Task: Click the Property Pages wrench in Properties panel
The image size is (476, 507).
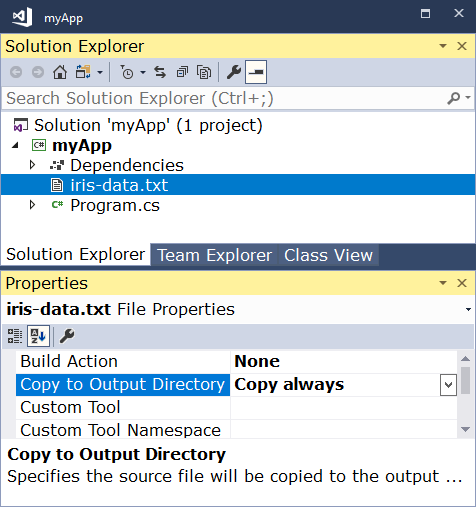Action: pyautogui.click(x=67, y=336)
